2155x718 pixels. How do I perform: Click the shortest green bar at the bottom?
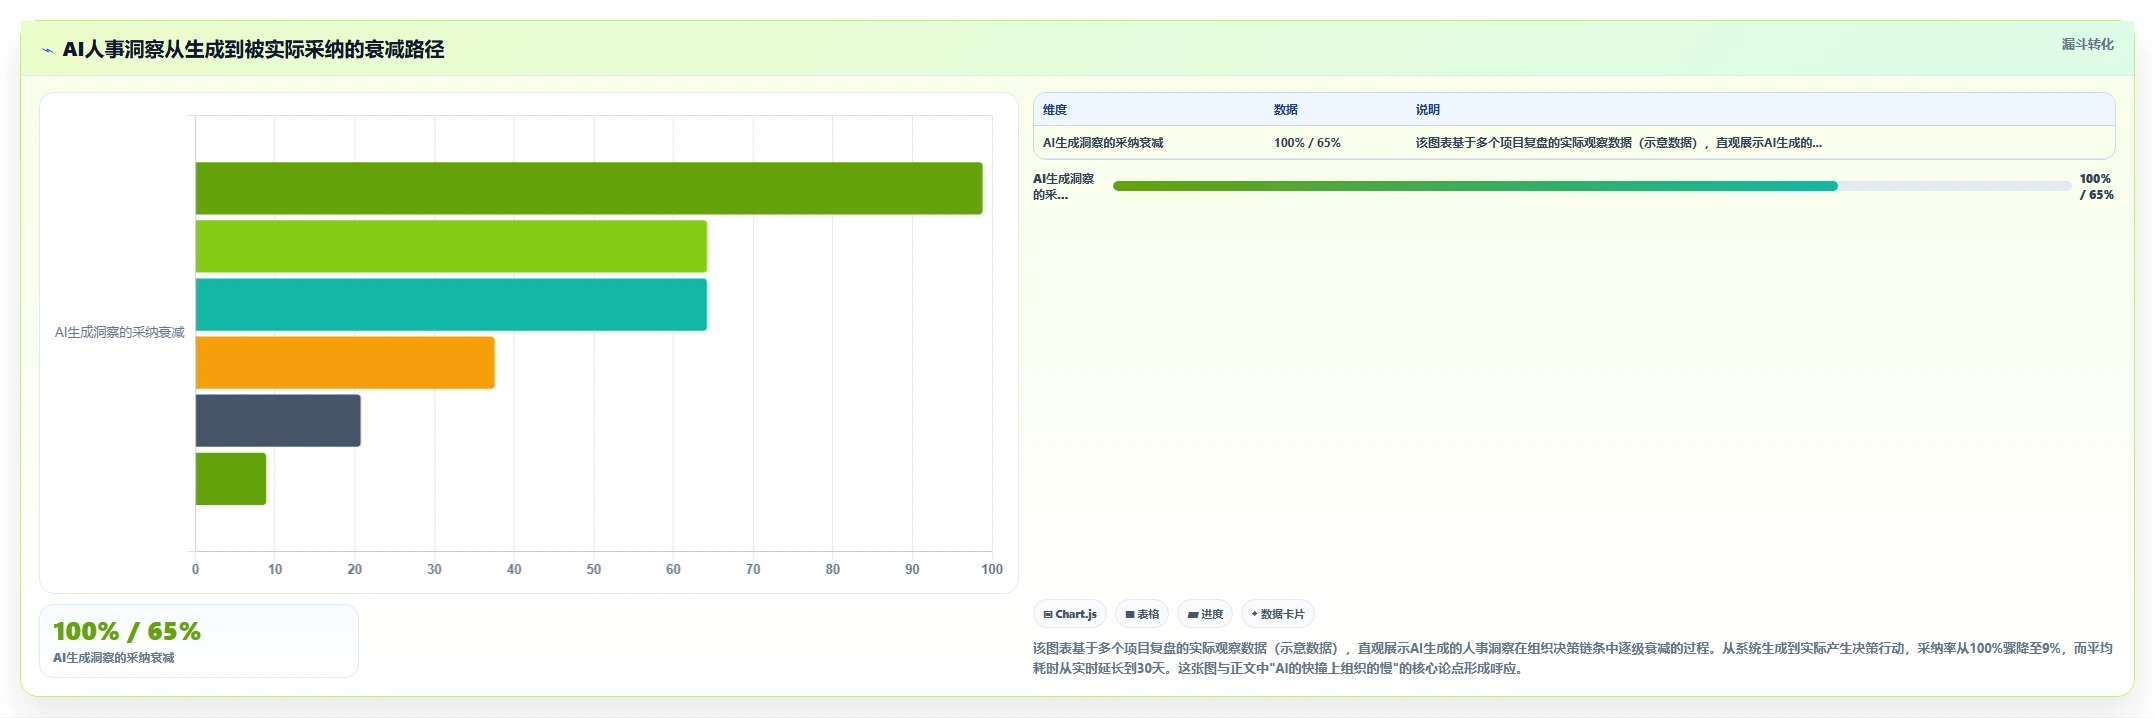click(231, 478)
